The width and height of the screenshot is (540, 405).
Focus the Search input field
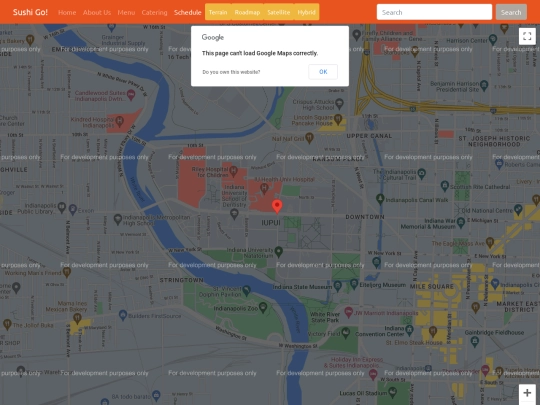tap(434, 12)
